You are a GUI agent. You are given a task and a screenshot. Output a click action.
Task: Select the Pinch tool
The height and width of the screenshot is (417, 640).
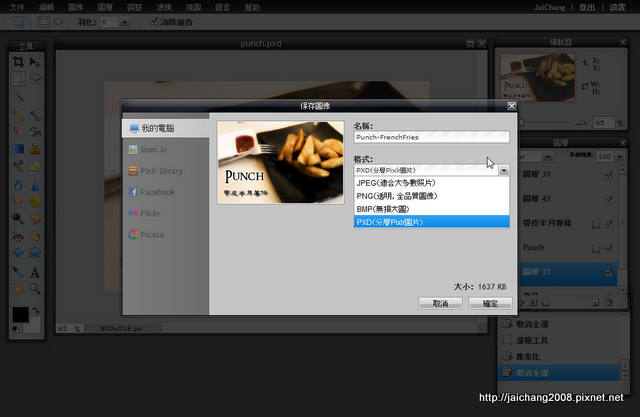[x=35, y=253]
